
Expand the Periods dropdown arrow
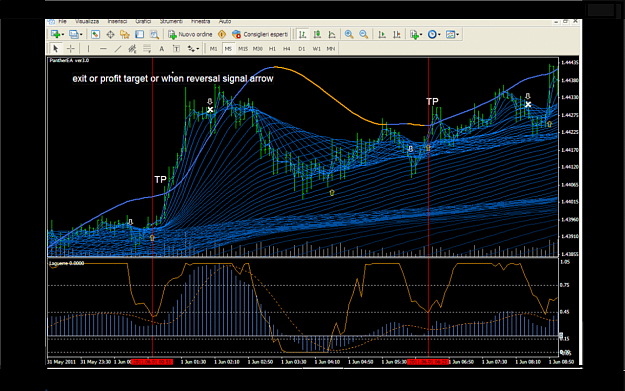pyautogui.click(x=439, y=35)
